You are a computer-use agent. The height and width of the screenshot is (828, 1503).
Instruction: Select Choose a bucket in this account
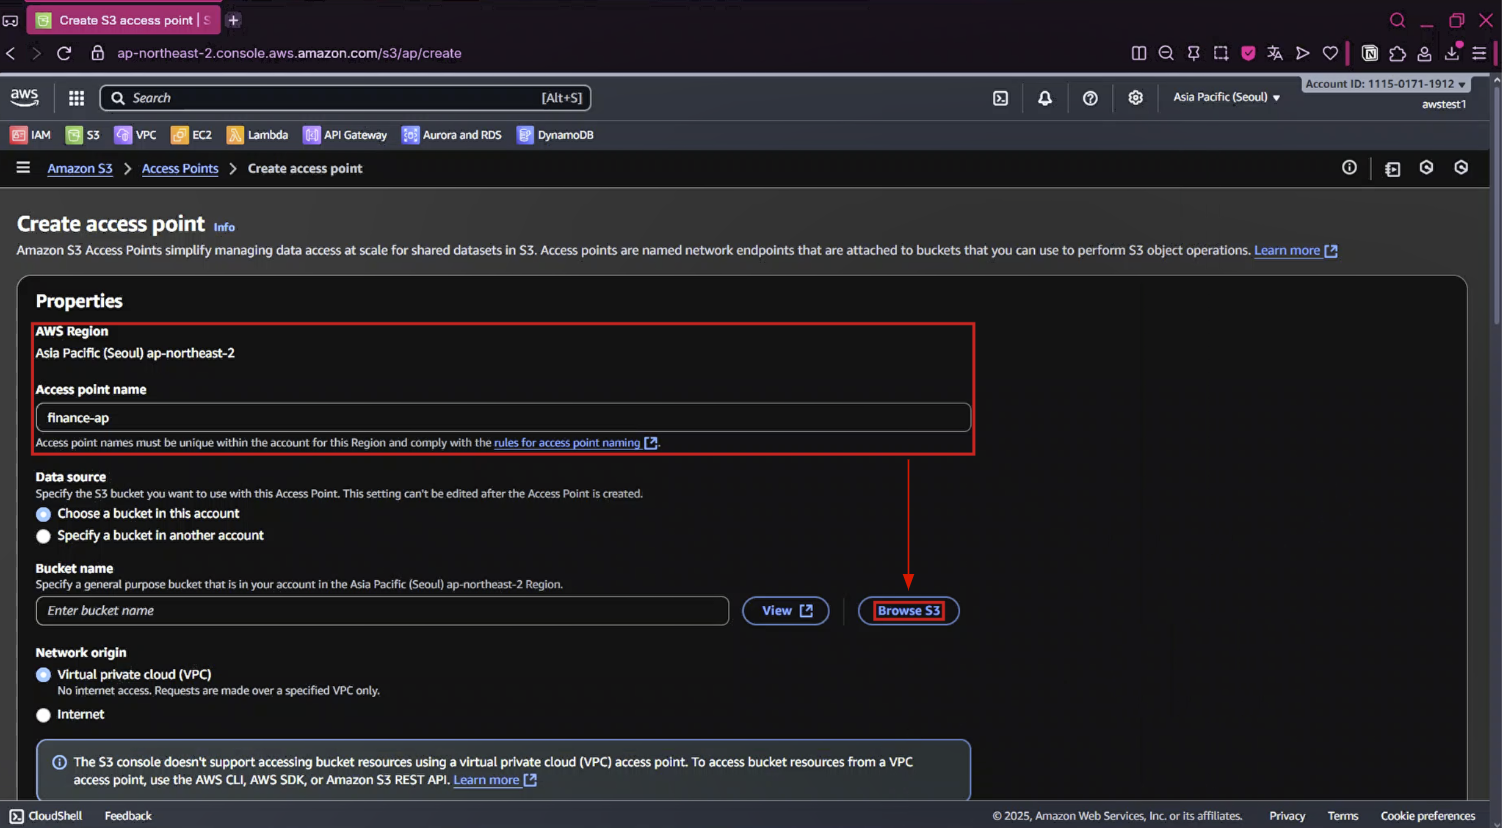(x=43, y=514)
